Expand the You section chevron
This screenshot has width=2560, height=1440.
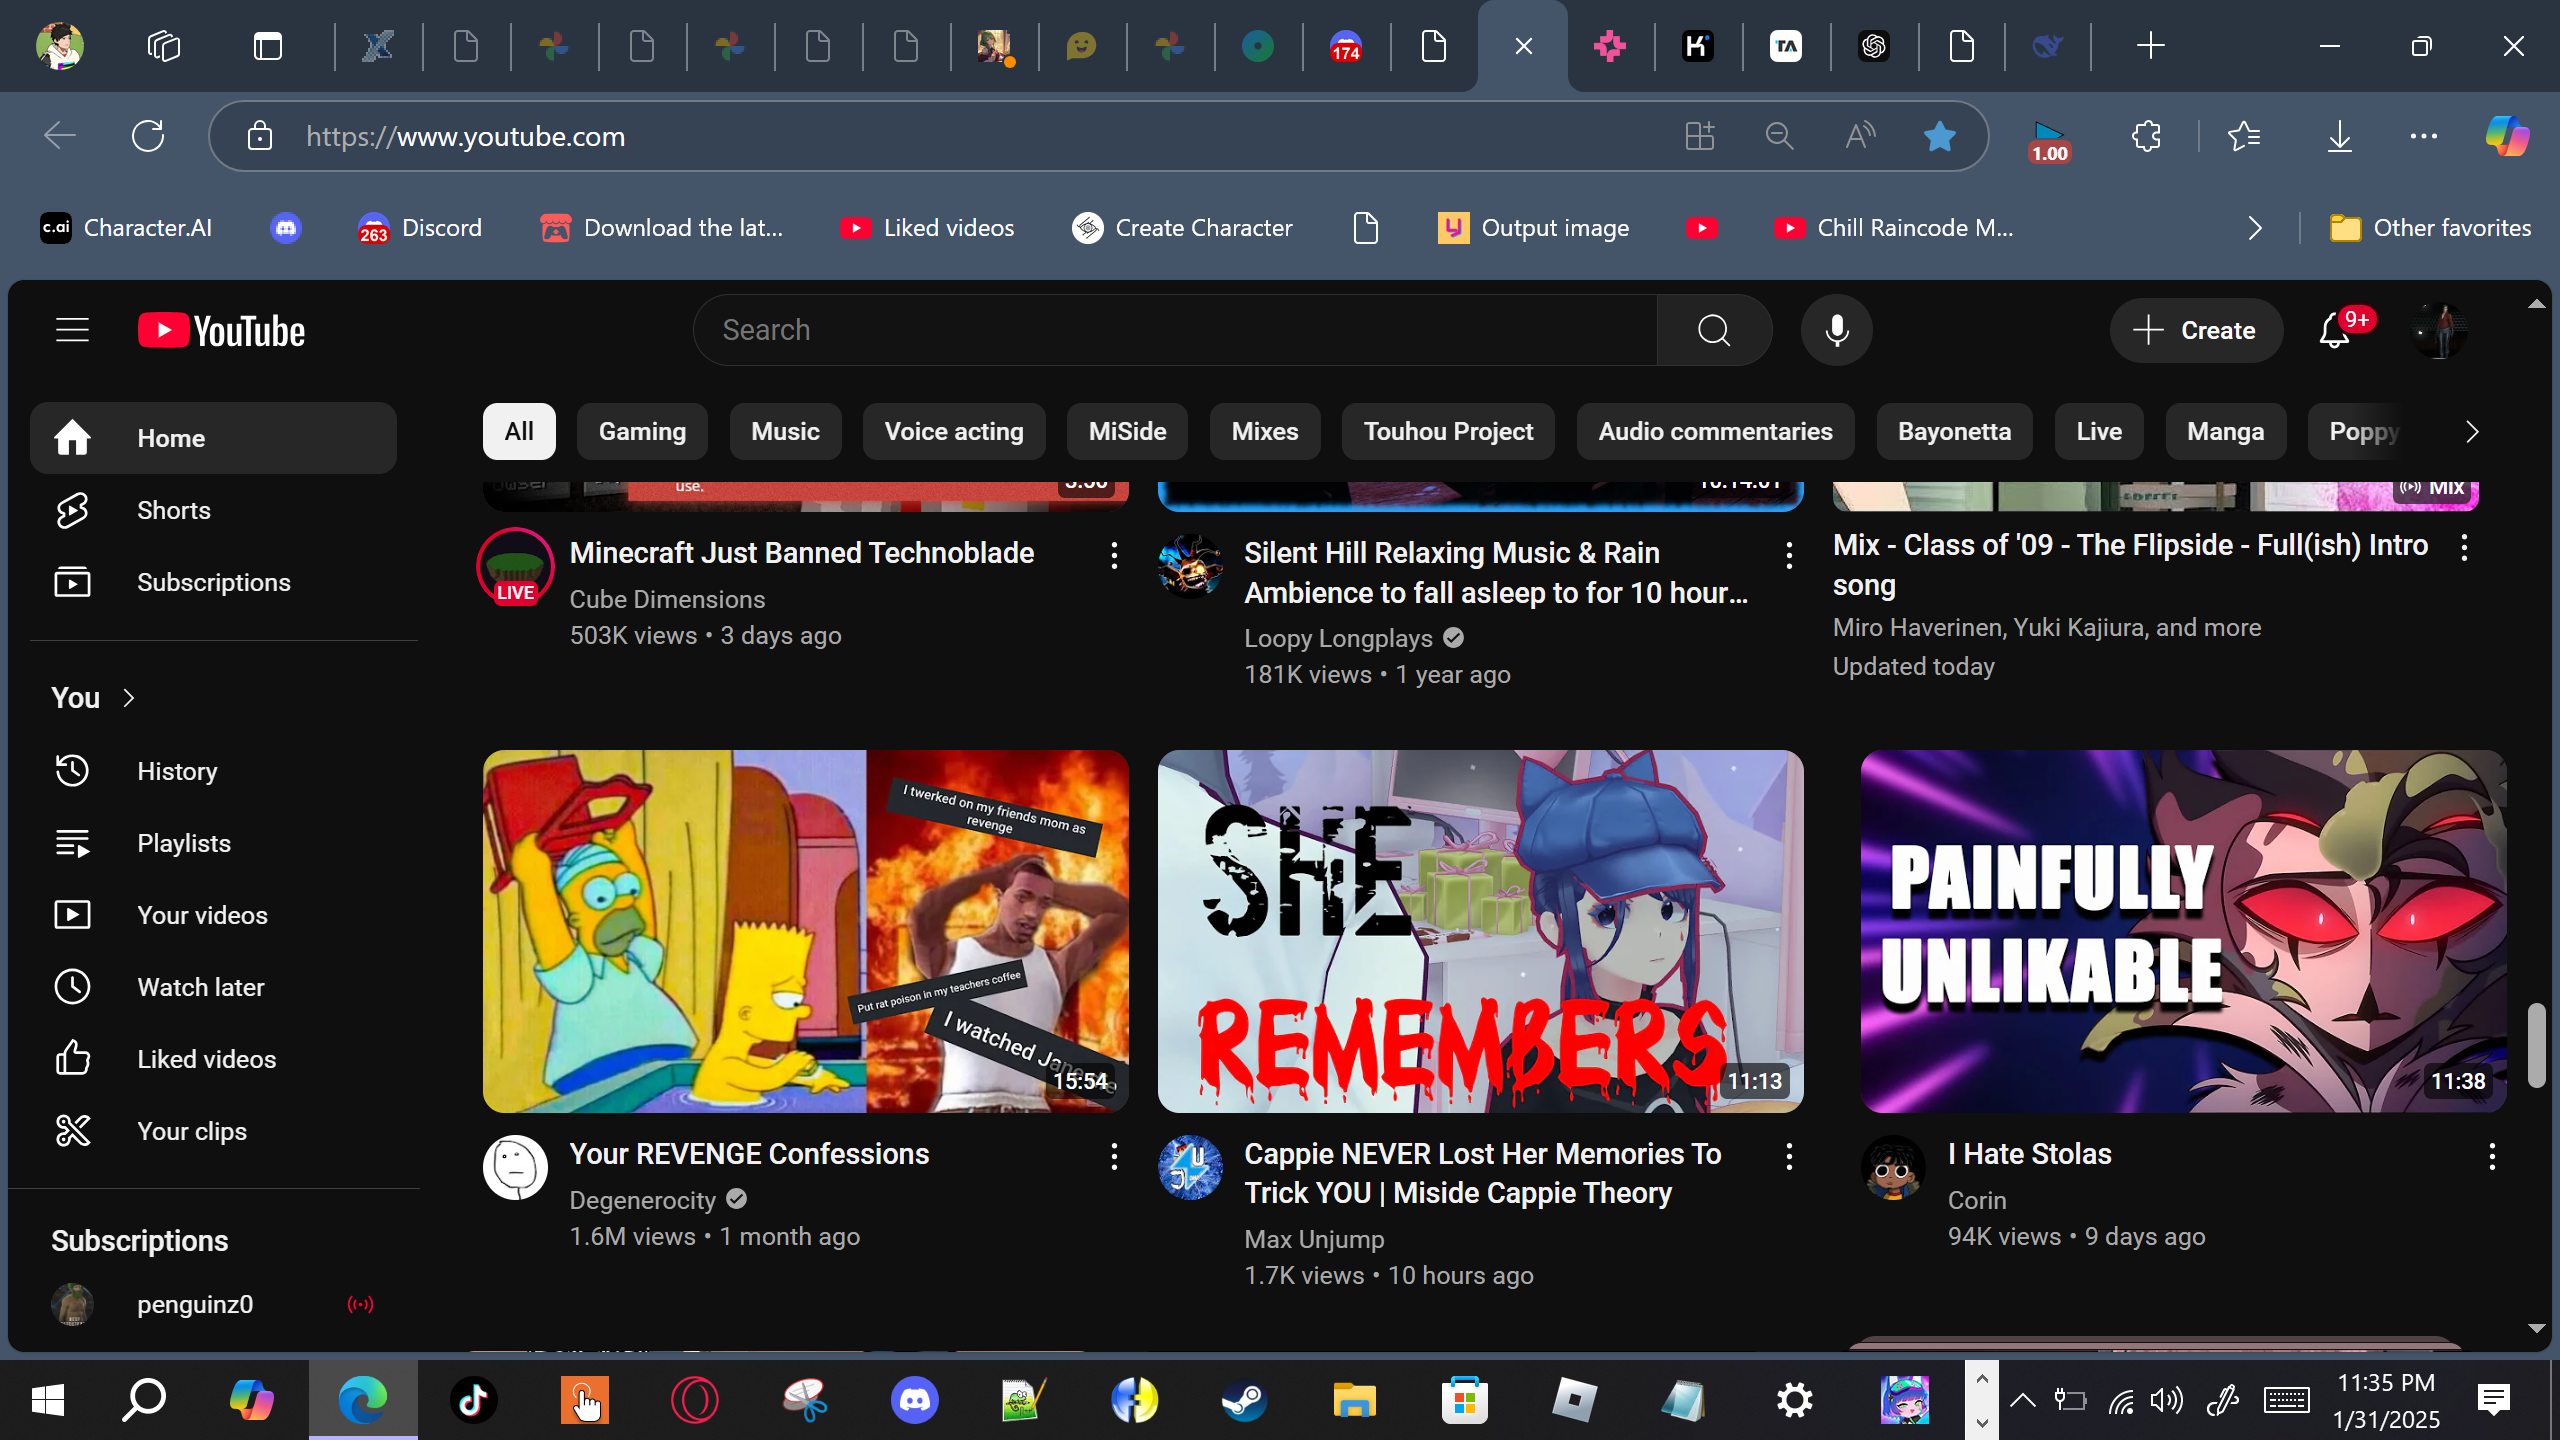pyautogui.click(x=129, y=698)
